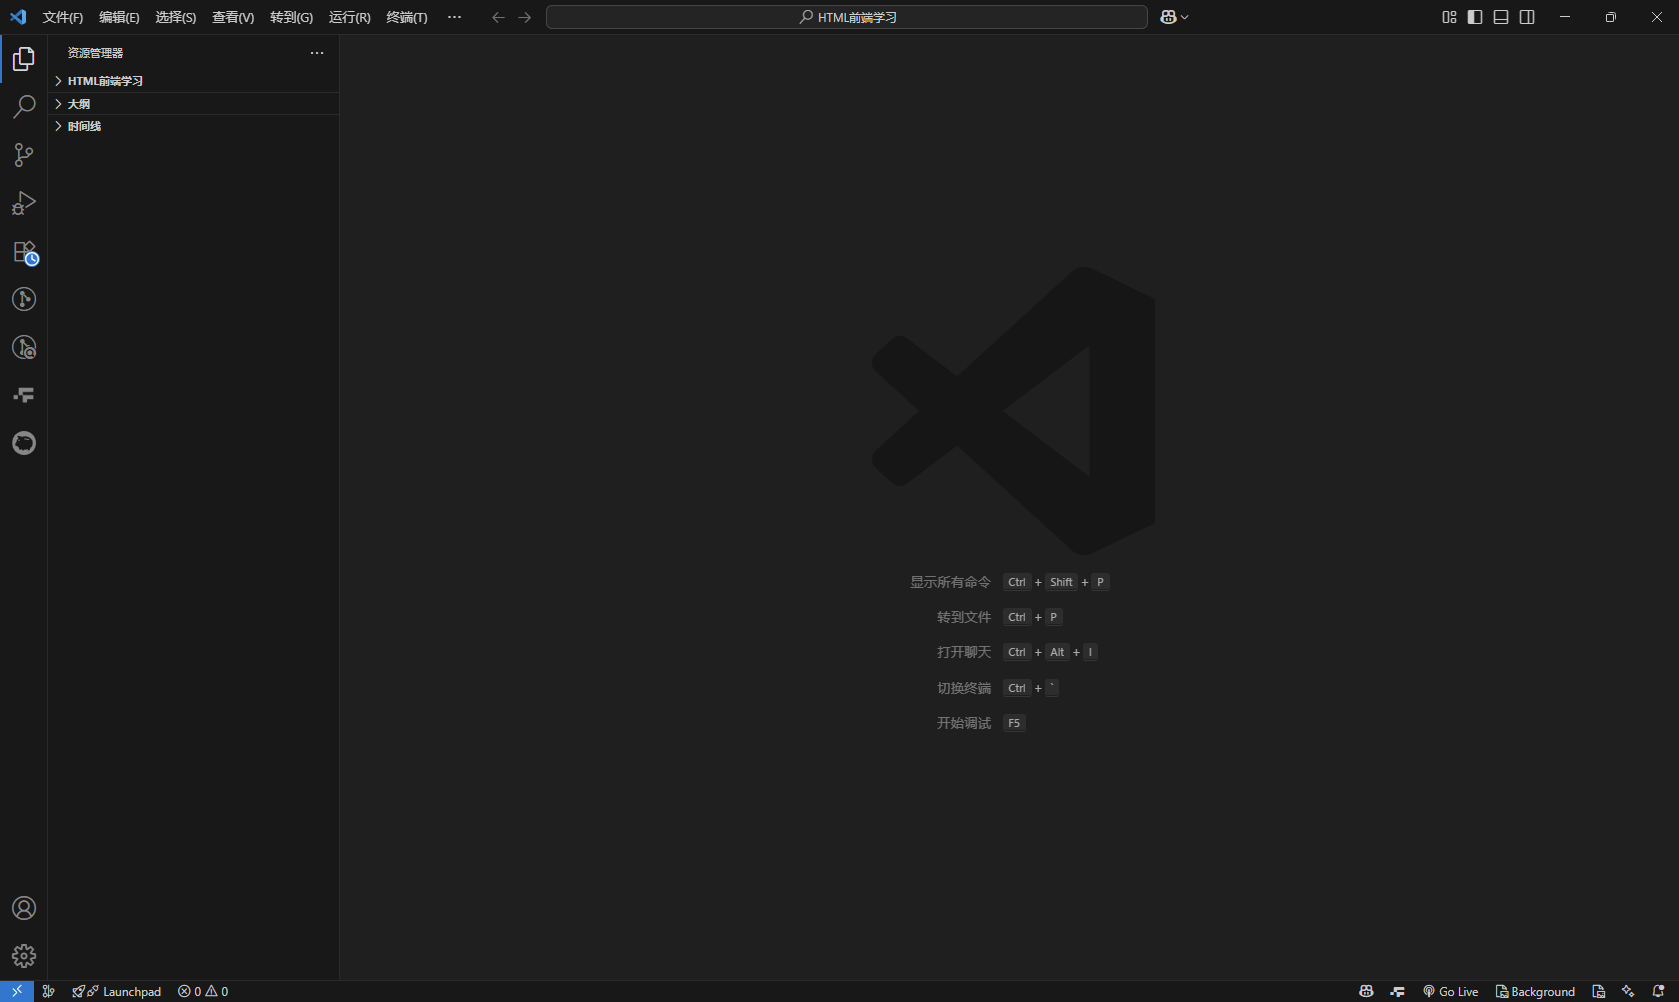Image resolution: width=1679 pixels, height=1002 pixels.
Task: Expand the 大纲 outline section
Action: 194,104
